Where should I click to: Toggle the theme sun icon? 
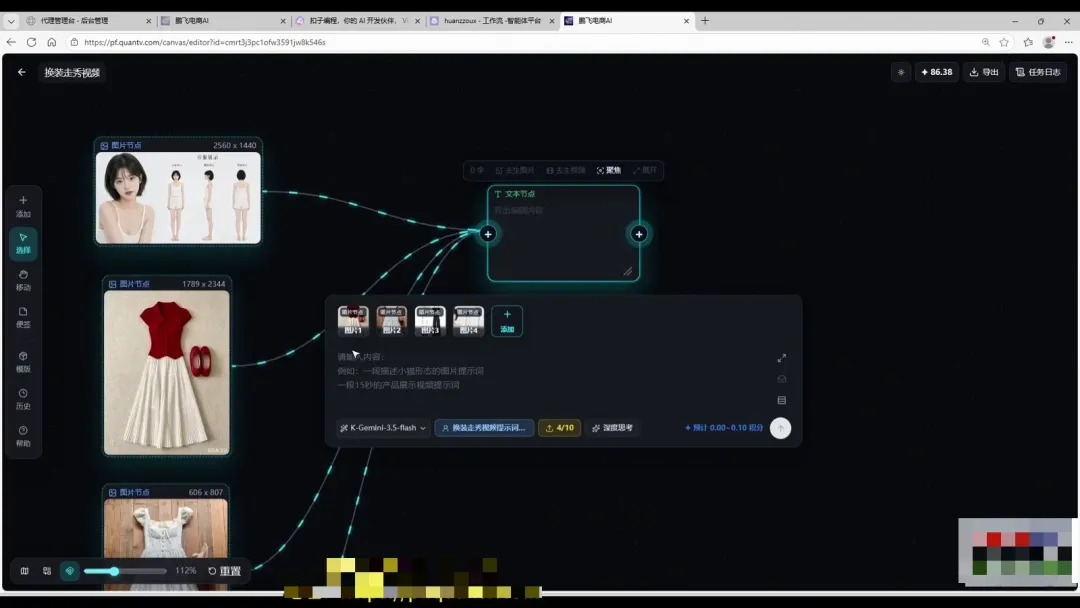[901, 72]
